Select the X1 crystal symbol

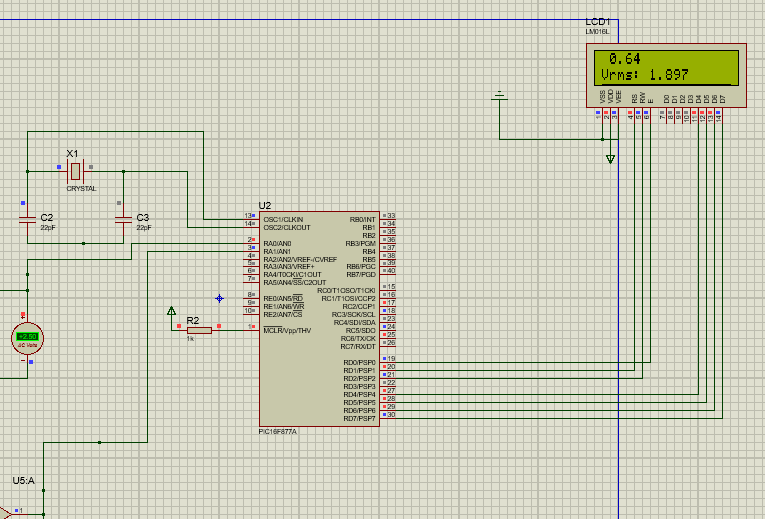75,171
